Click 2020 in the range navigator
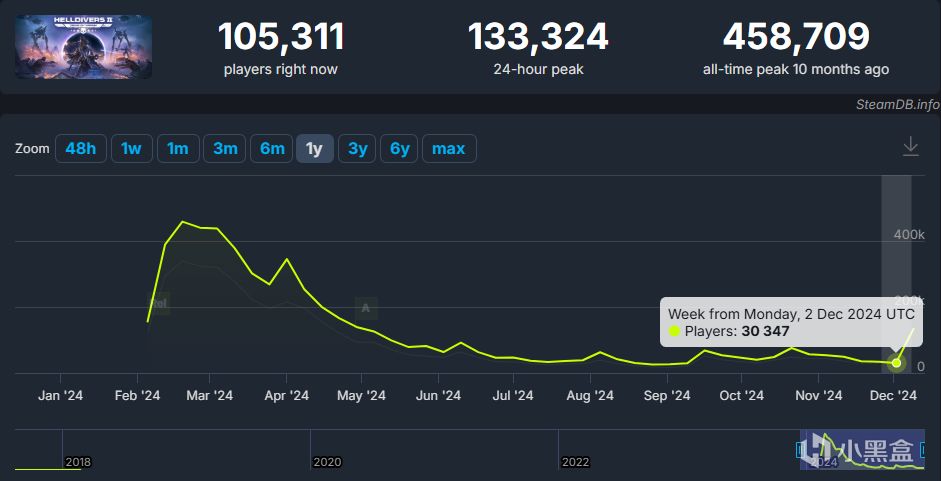The width and height of the screenshot is (941, 481). [x=327, y=462]
